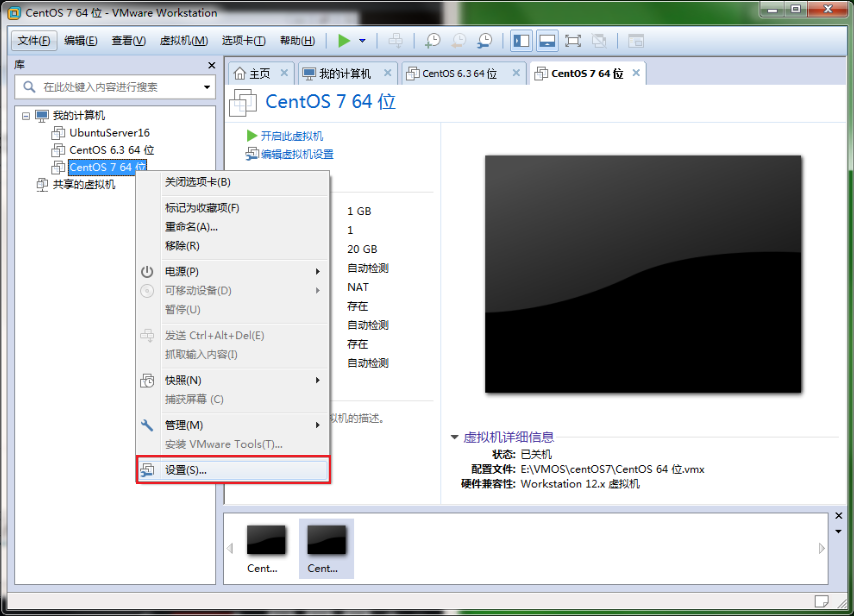Click the send Ctrl+Alt+Del toolbar icon
This screenshot has height=616, width=854.
click(x=395, y=41)
